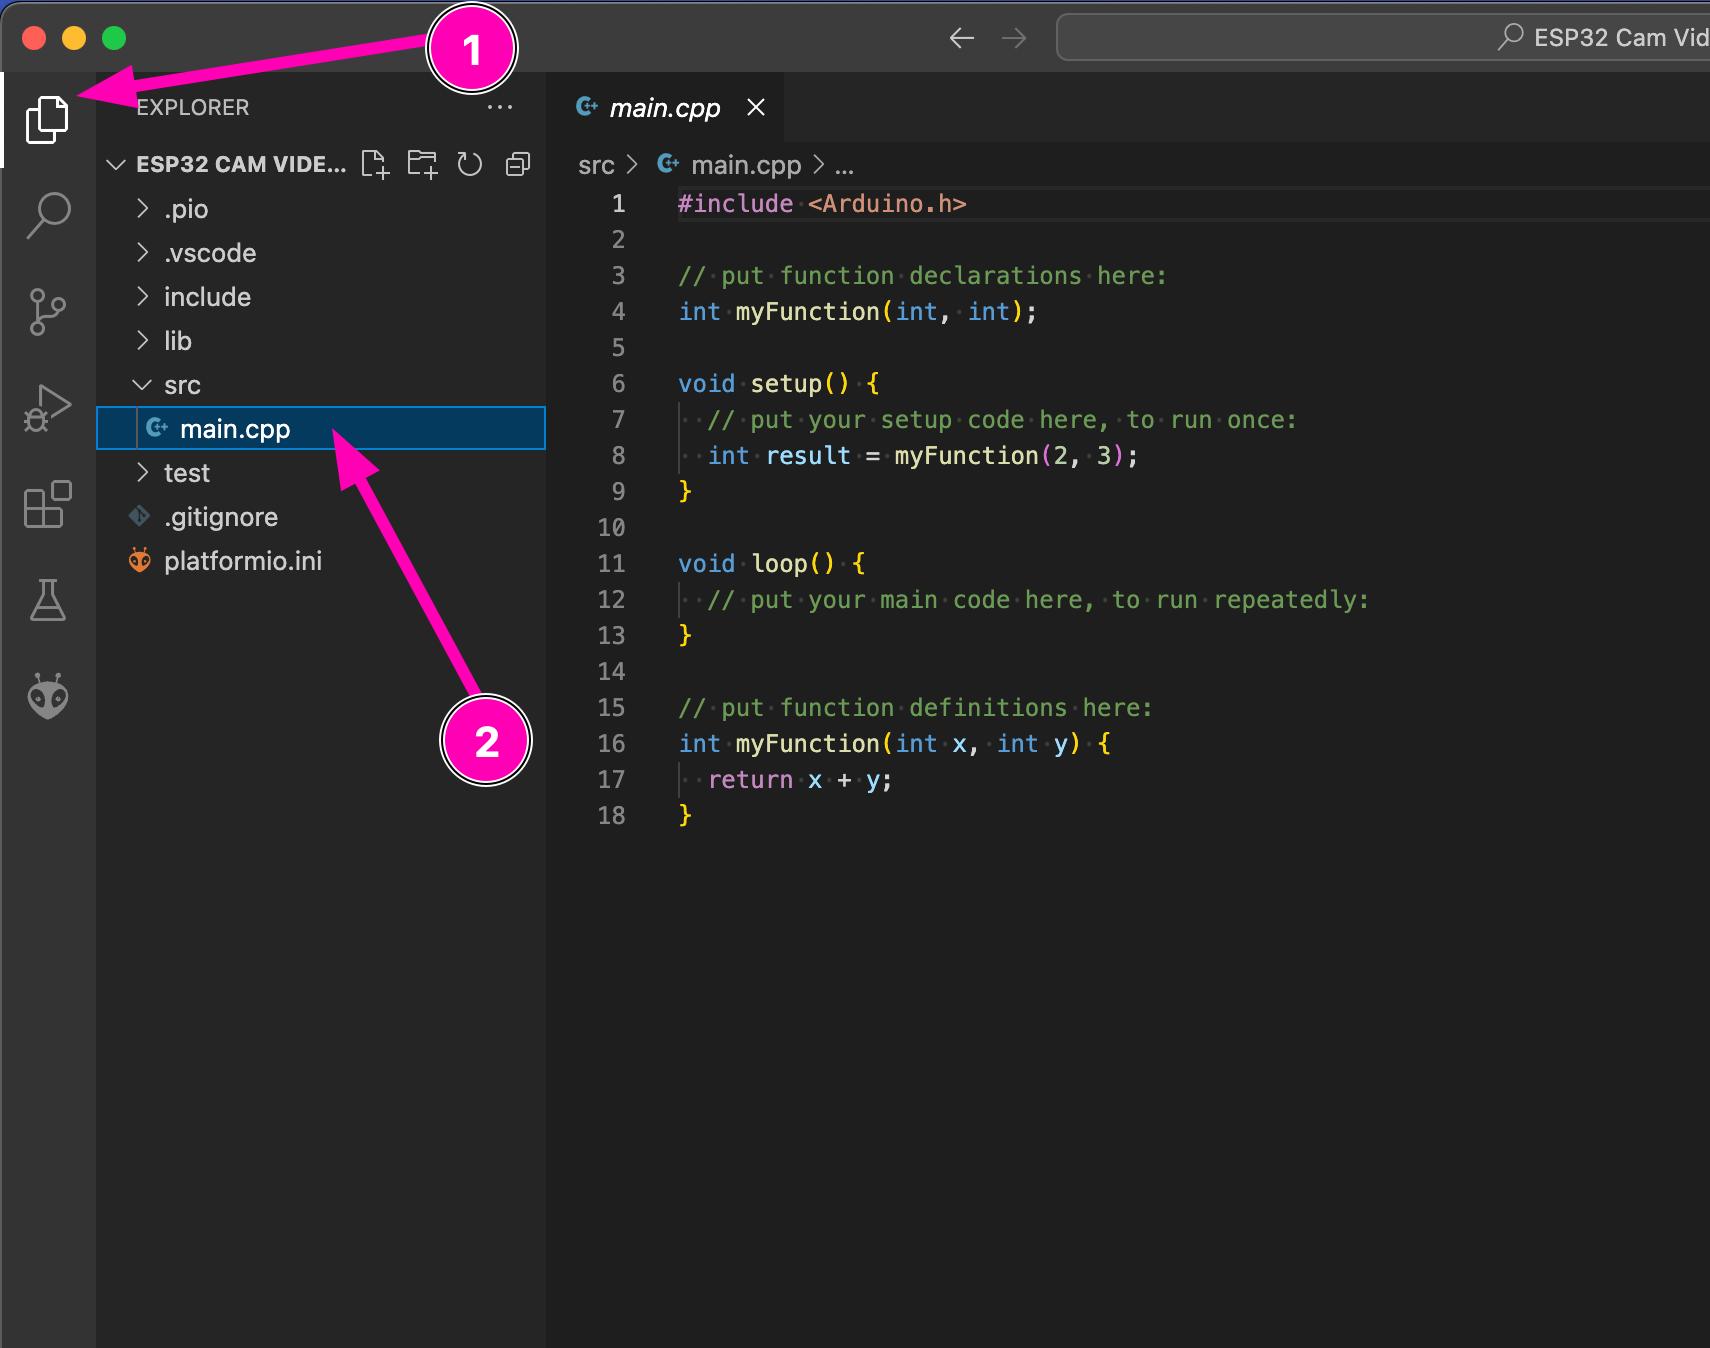Screen dimensions: 1710x1348
Task: Close the main.cpp editor tab
Action: coord(756,107)
